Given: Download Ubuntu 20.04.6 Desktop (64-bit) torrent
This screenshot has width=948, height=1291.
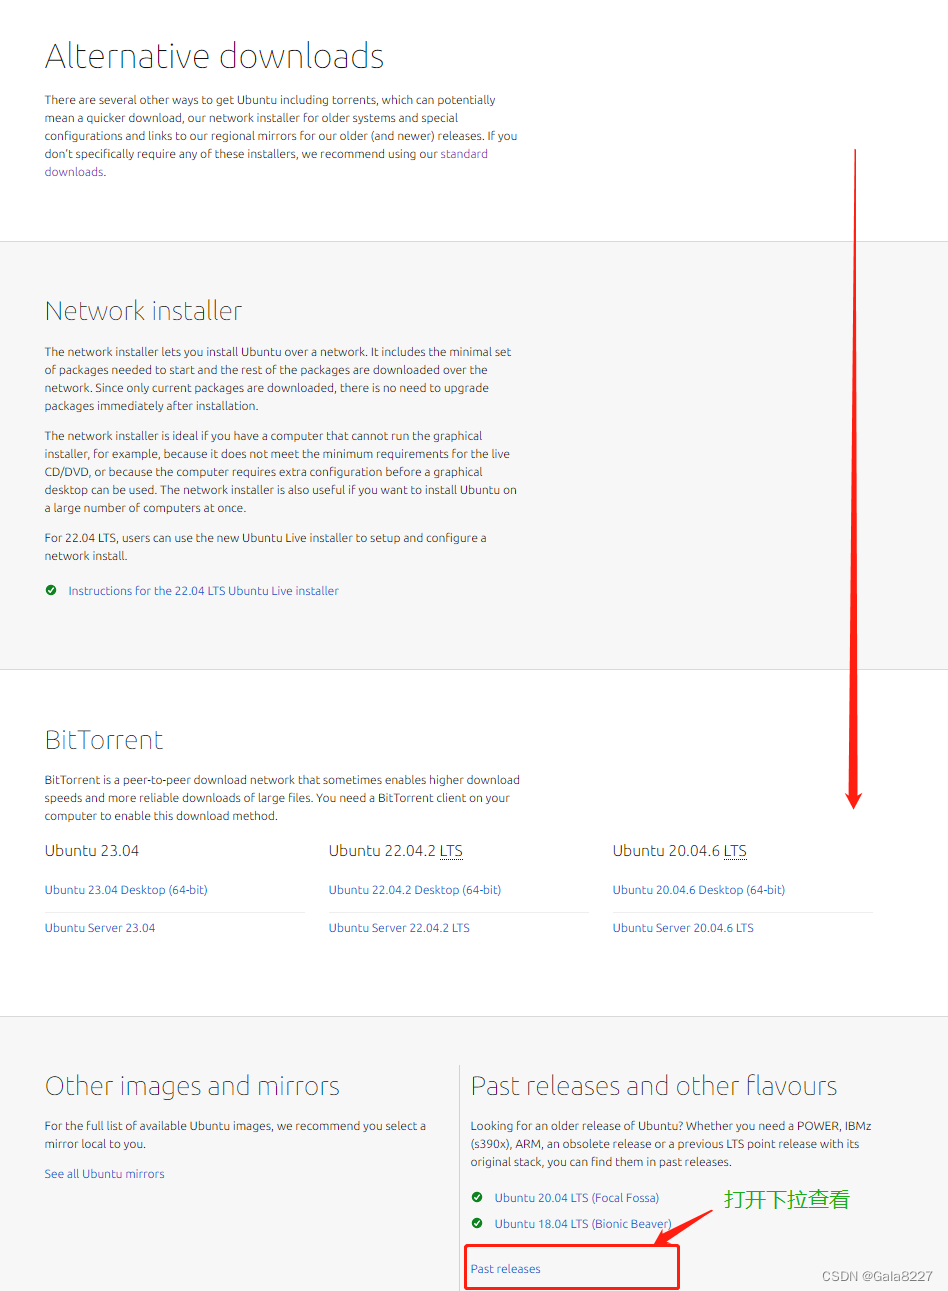Looking at the screenshot, I should pyautogui.click(x=699, y=890).
